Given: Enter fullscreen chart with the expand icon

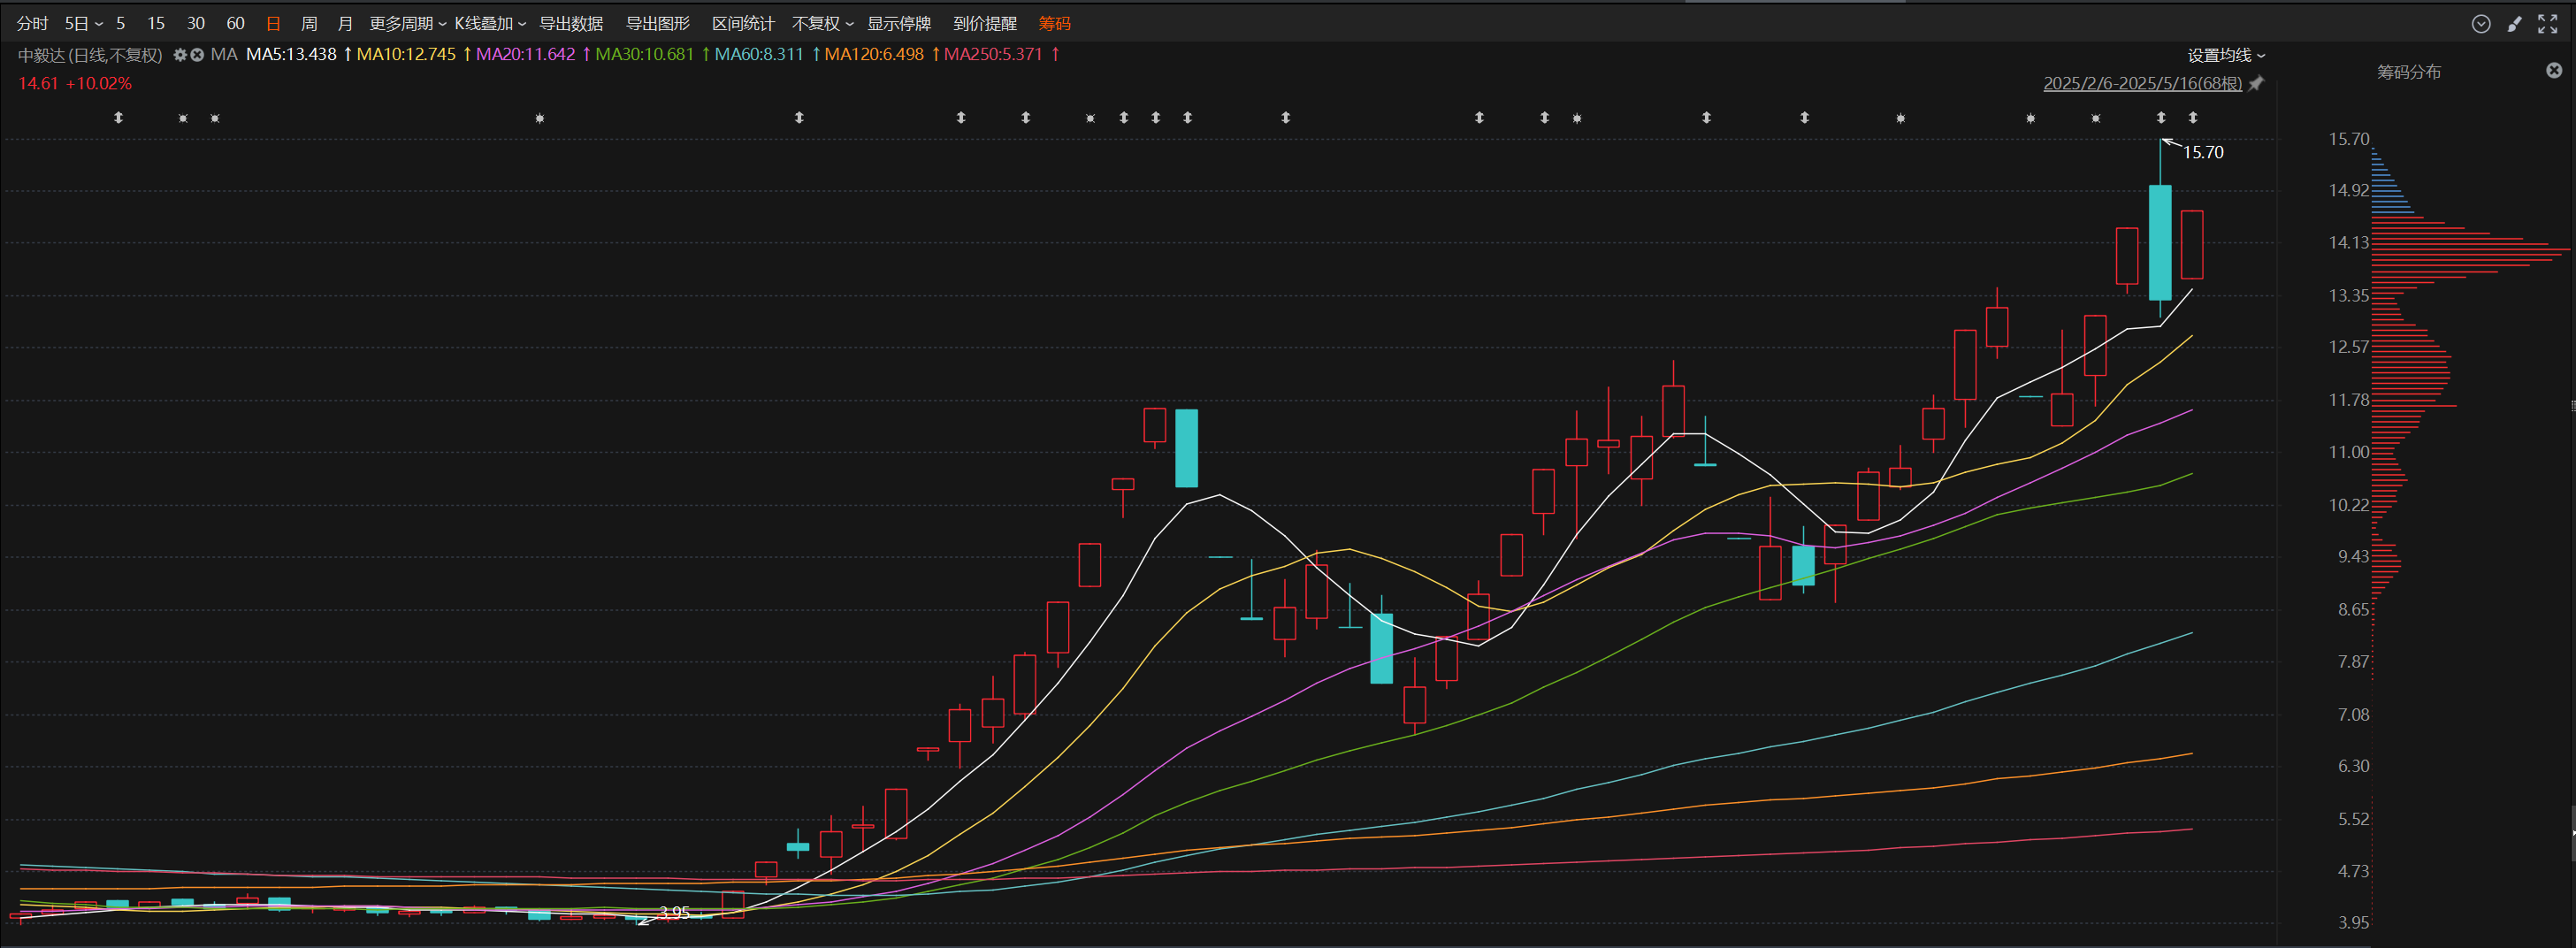Looking at the screenshot, I should pos(2547,24).
